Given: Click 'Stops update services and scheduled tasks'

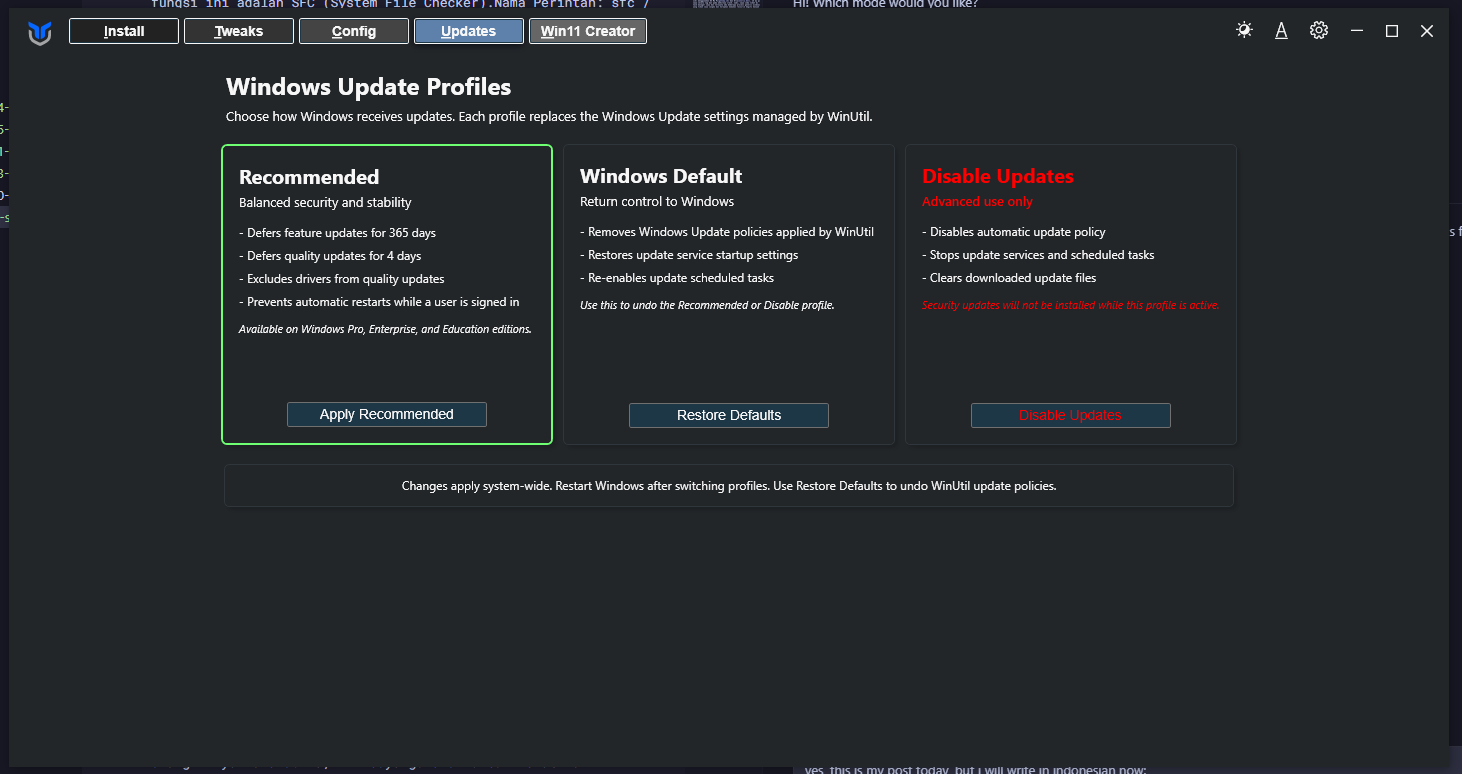Looking at the screenshot, I should point(1038,255).
